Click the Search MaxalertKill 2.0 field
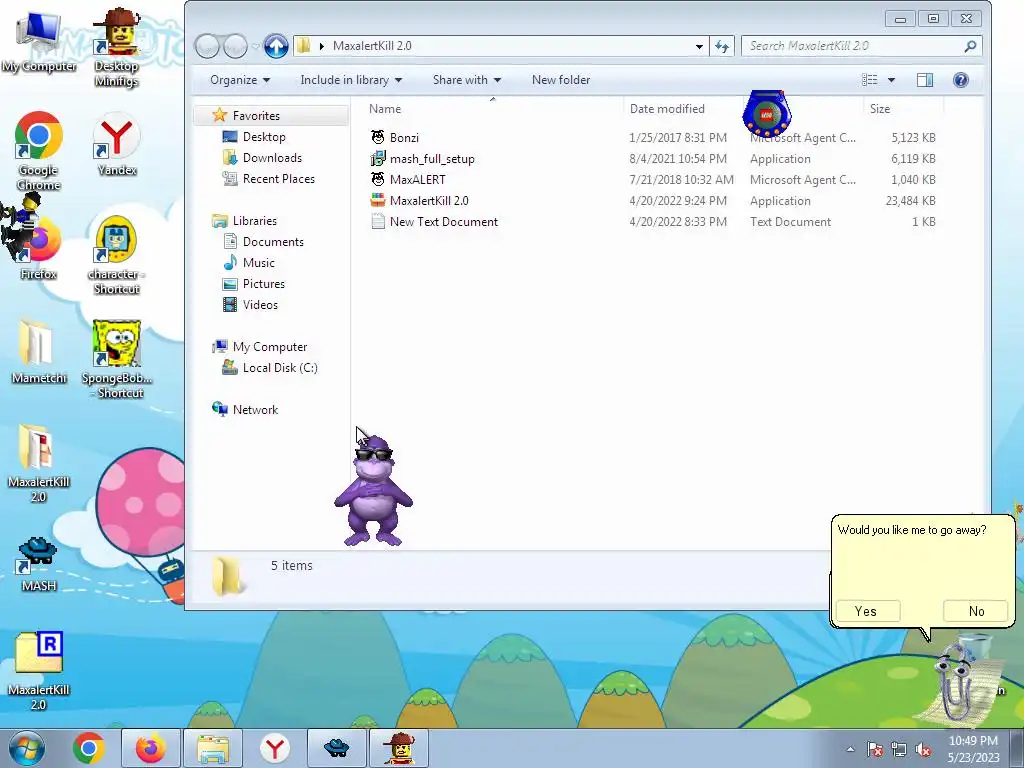 coord(861,46)
